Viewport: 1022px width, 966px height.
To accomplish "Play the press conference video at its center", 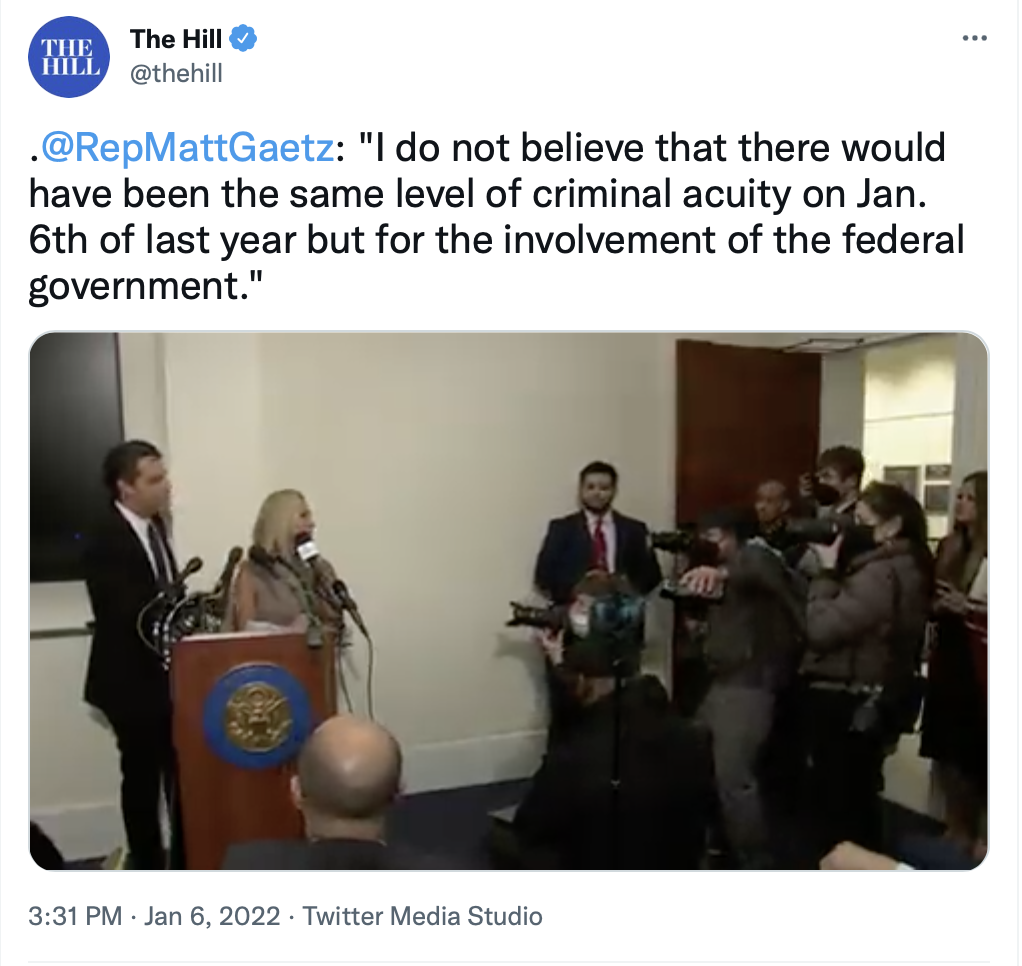I will coord(509,600).
